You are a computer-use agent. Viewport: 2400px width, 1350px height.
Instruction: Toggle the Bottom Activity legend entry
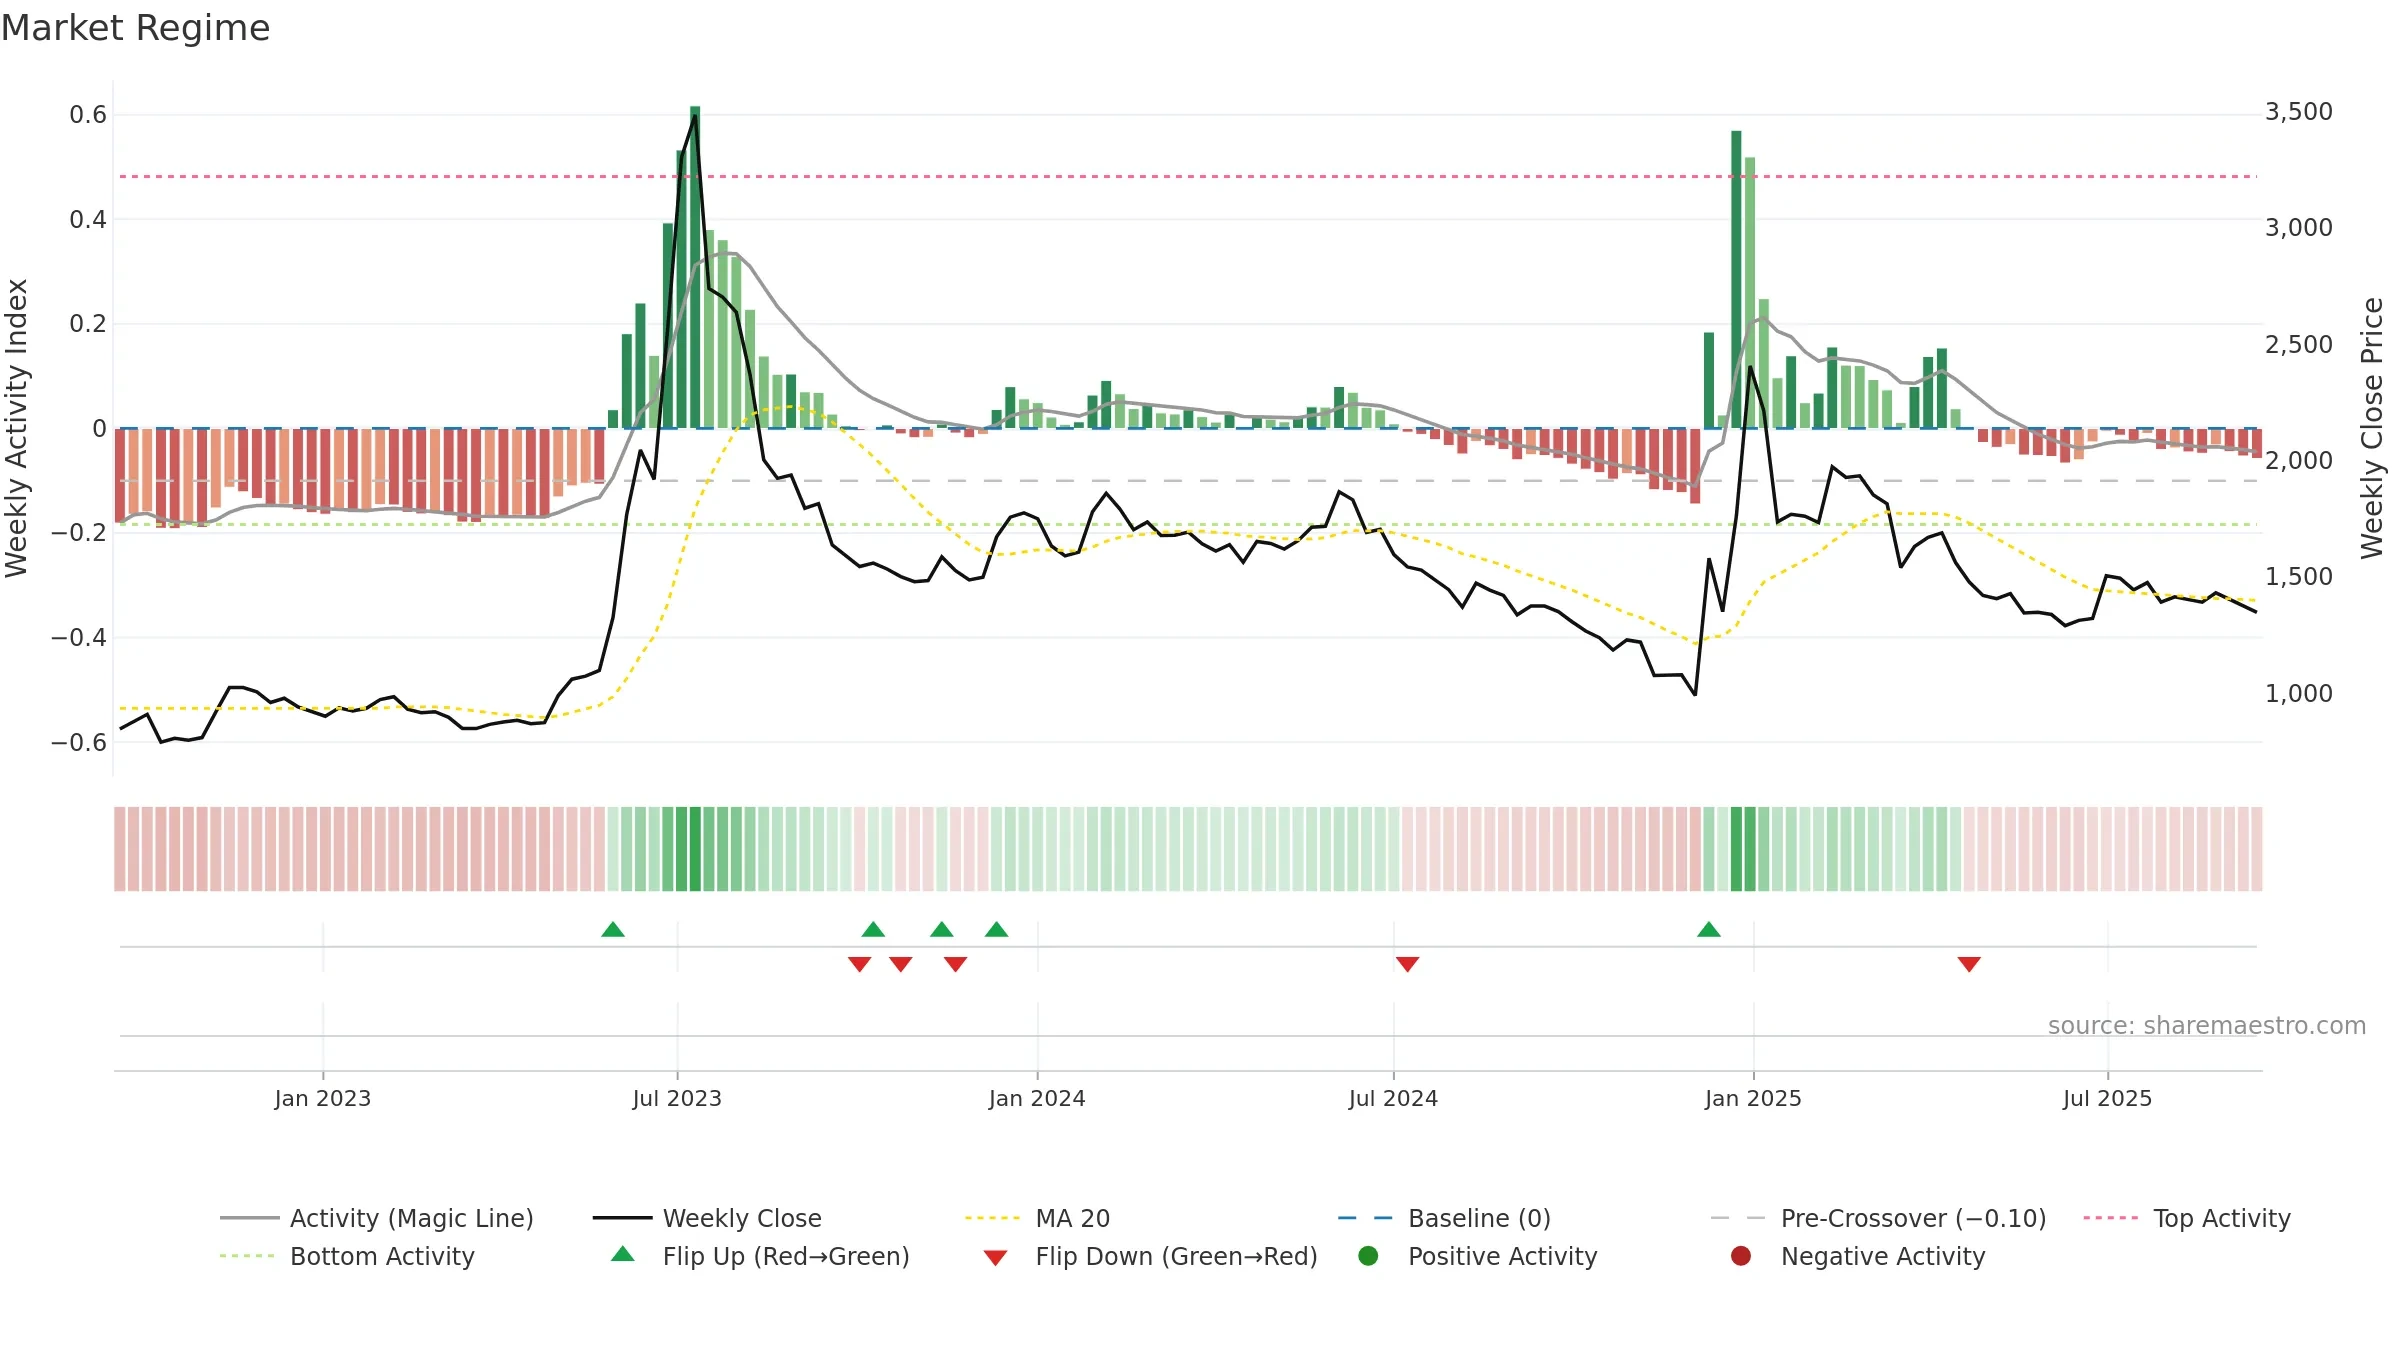347,1256
